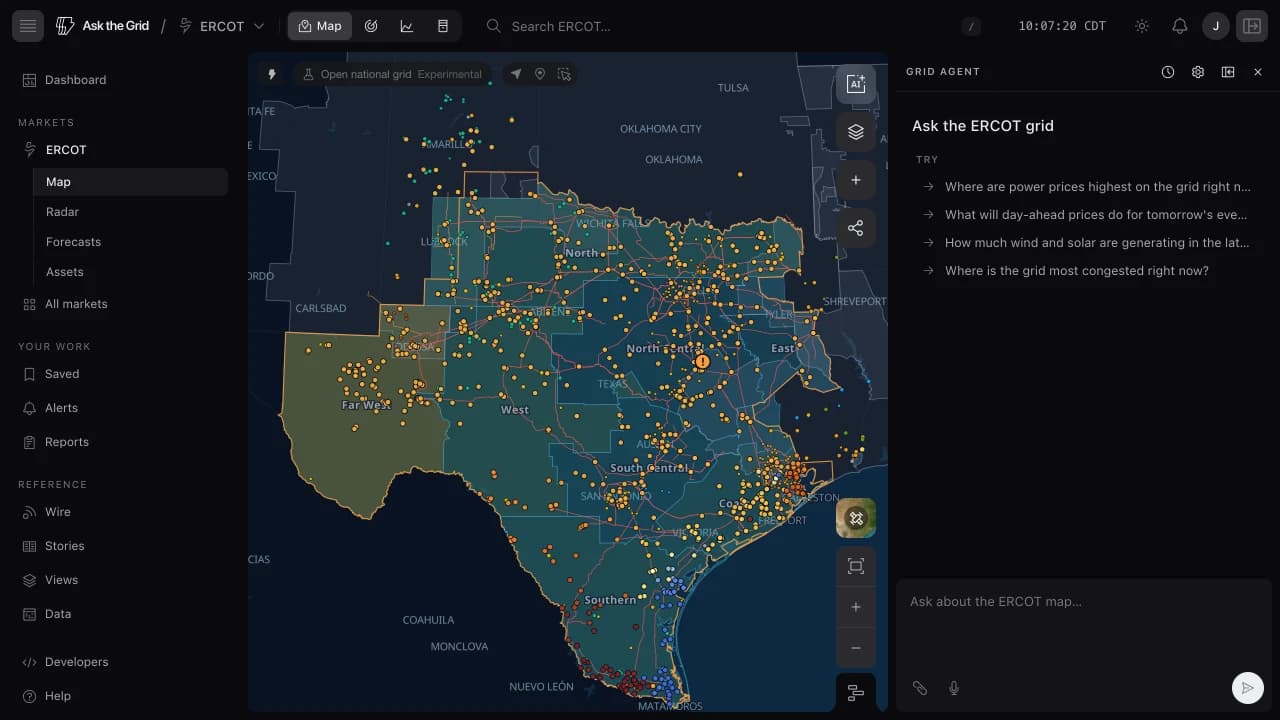Click the plus button below the layers icon
This screenshot has width=1280, height=720.
point(856,180)
